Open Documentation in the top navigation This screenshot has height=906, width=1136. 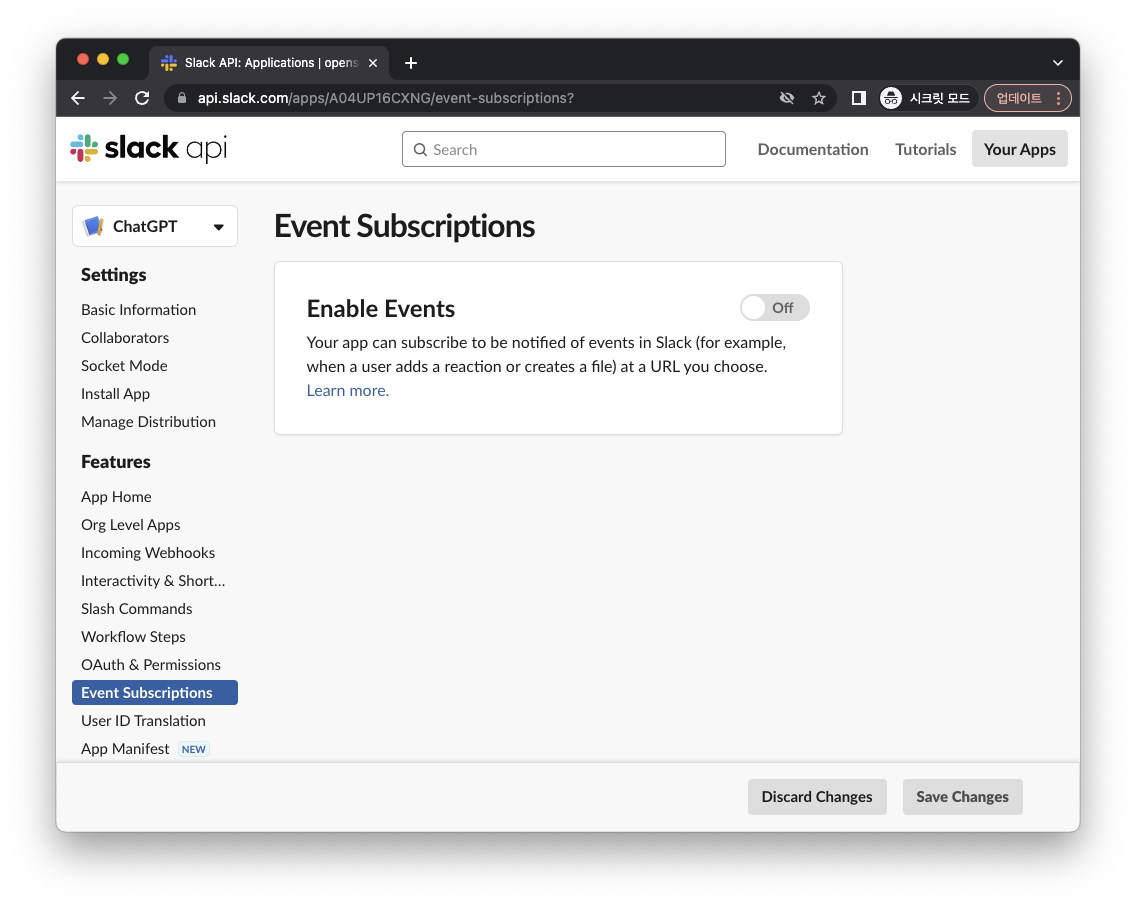tap(813, 149)
